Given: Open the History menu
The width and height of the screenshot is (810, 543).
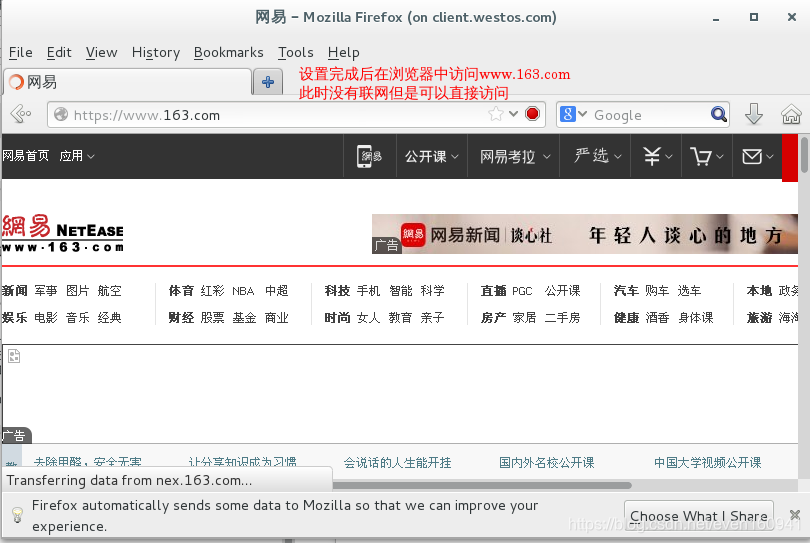Looking at the screenshot, I should pos(155,53).
